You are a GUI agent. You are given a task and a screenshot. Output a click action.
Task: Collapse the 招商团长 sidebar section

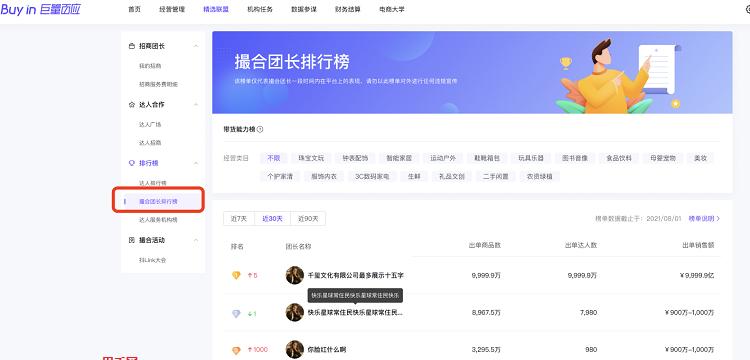pos(196,46)
